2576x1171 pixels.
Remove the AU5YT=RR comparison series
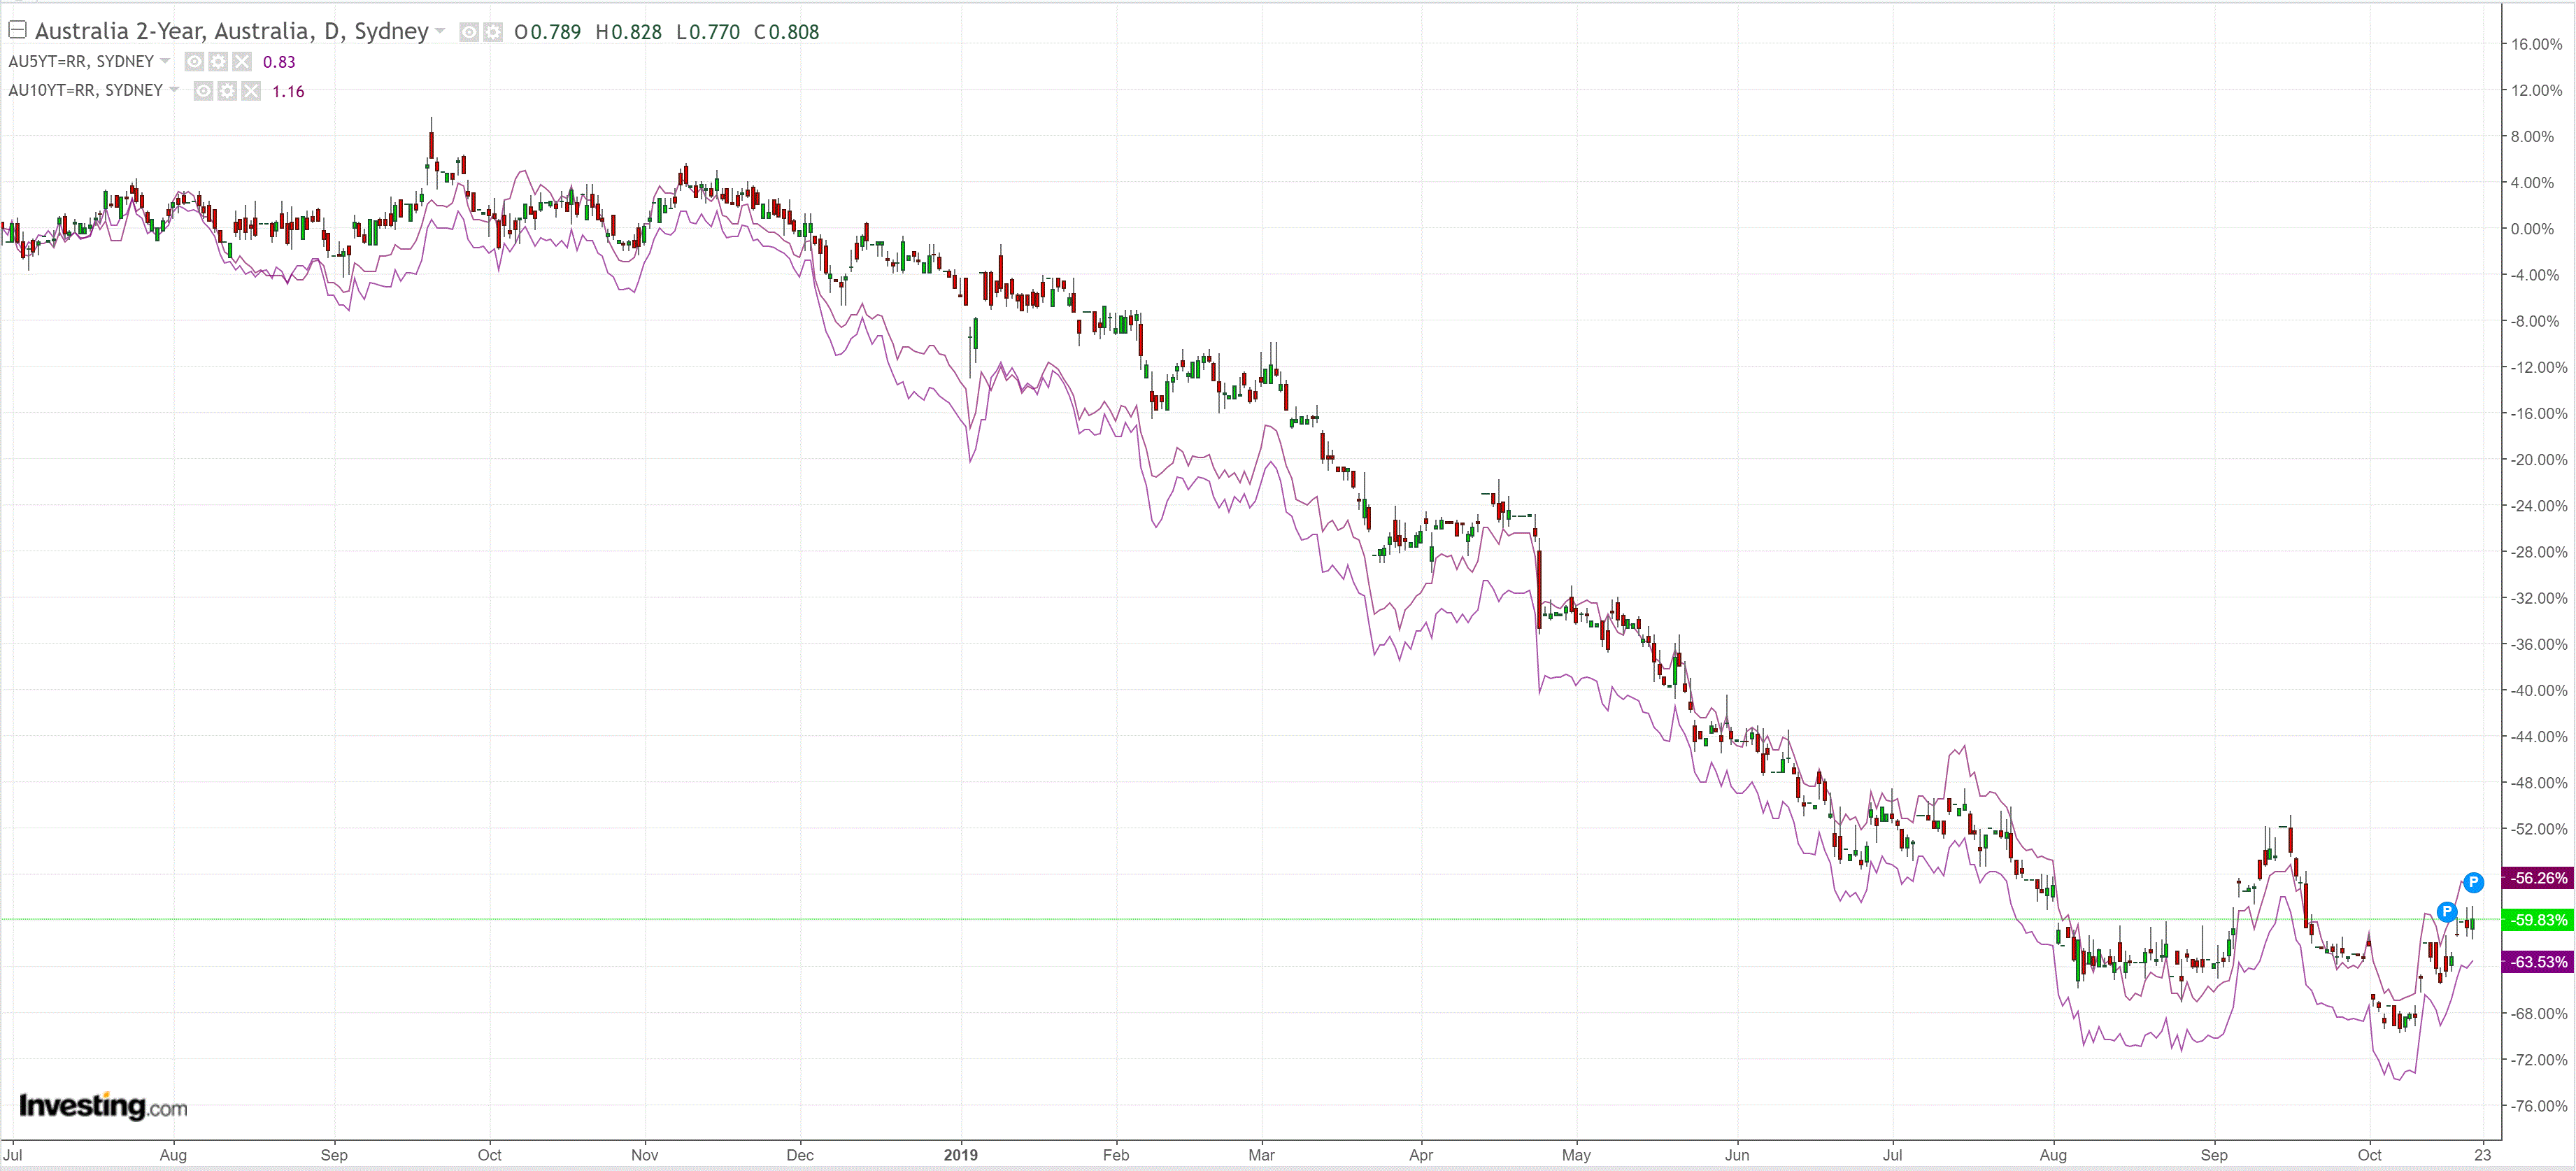point(242,62)
